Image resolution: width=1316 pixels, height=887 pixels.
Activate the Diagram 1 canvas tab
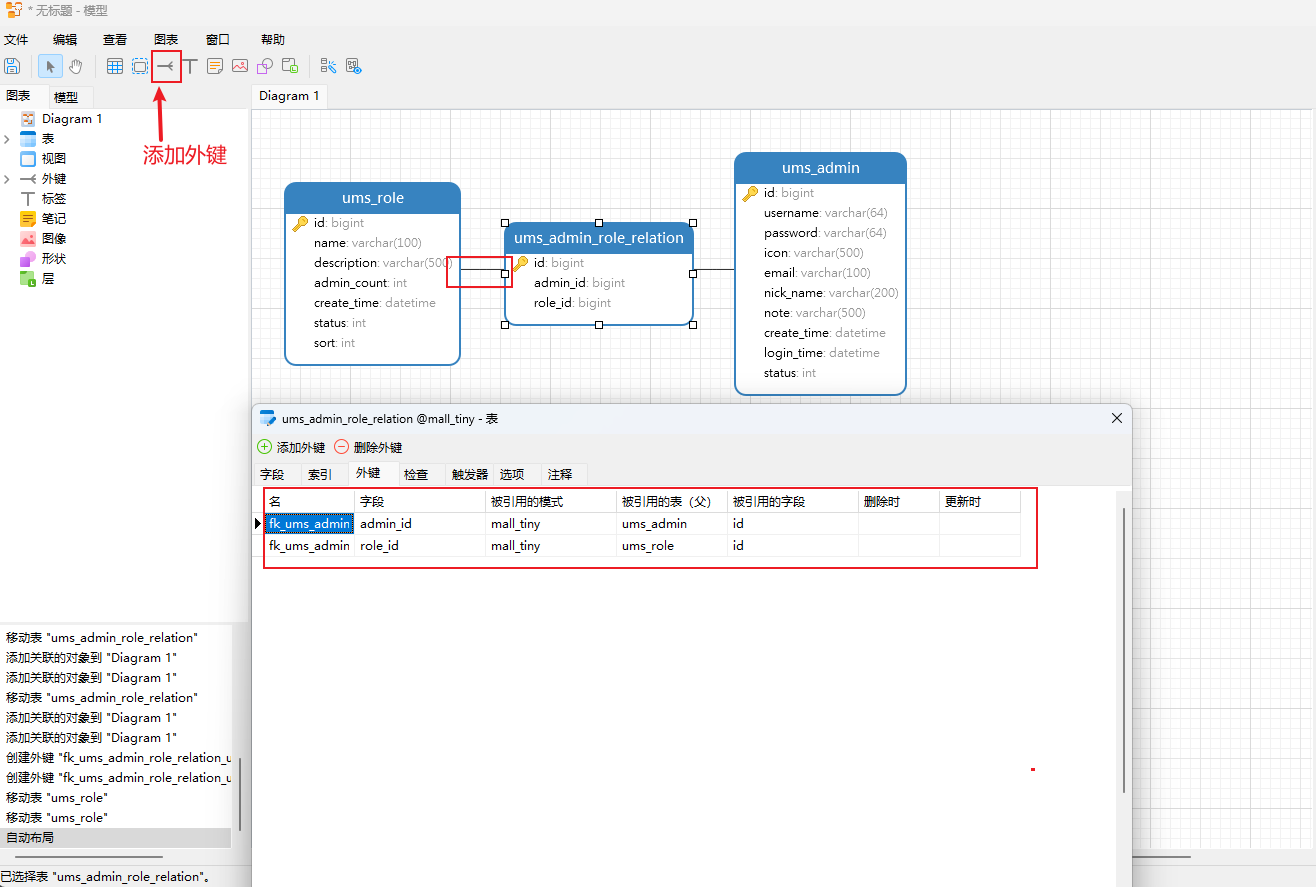289,96
